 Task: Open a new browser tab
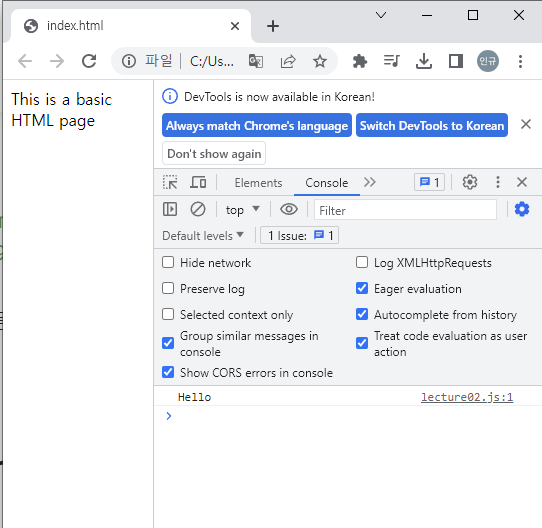[x=273, y=26]
